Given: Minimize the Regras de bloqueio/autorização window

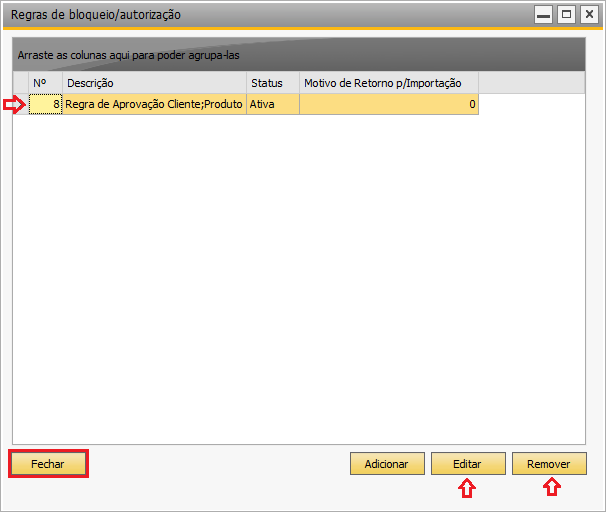Looking at the screenshot, I should 543,15.
